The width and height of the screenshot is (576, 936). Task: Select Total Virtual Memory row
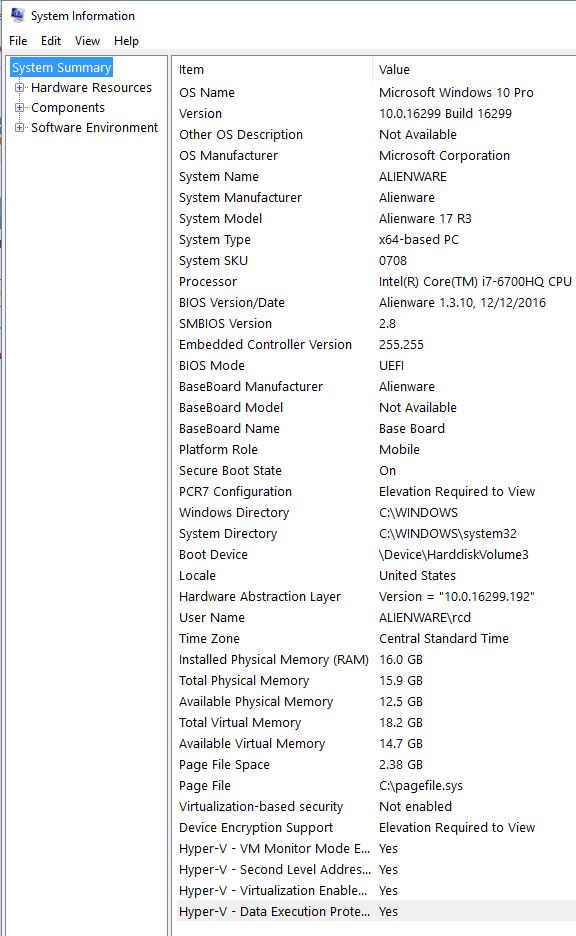[x=374, y=723]
